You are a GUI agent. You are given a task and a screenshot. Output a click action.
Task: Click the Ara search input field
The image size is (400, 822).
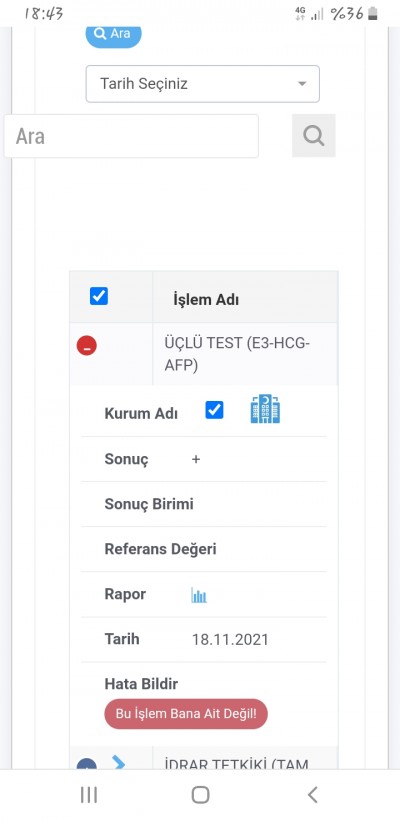(x=131, y=136)
